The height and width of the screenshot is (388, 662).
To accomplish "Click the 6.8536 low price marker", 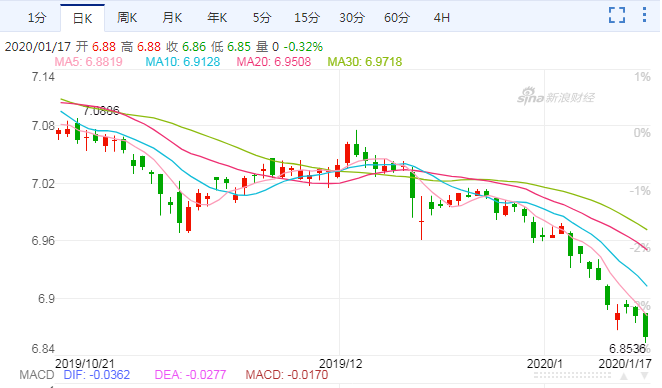I will (x=627, y=349).
